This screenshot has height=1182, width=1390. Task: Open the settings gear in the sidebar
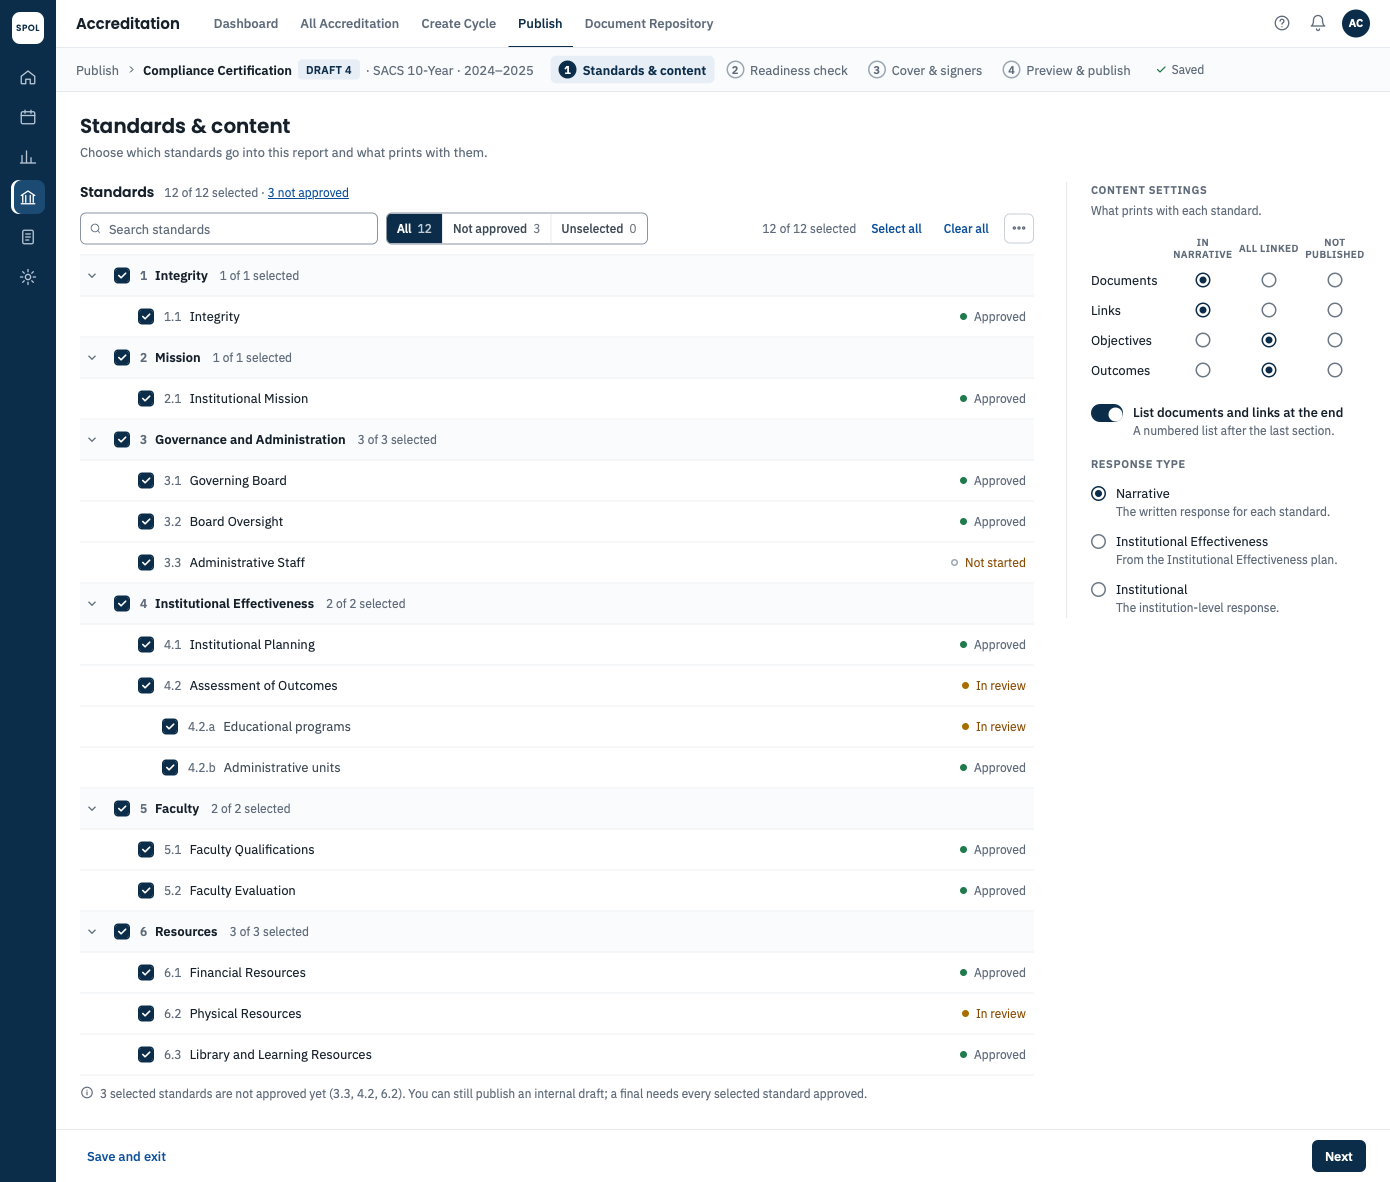(x=28, y=277)
